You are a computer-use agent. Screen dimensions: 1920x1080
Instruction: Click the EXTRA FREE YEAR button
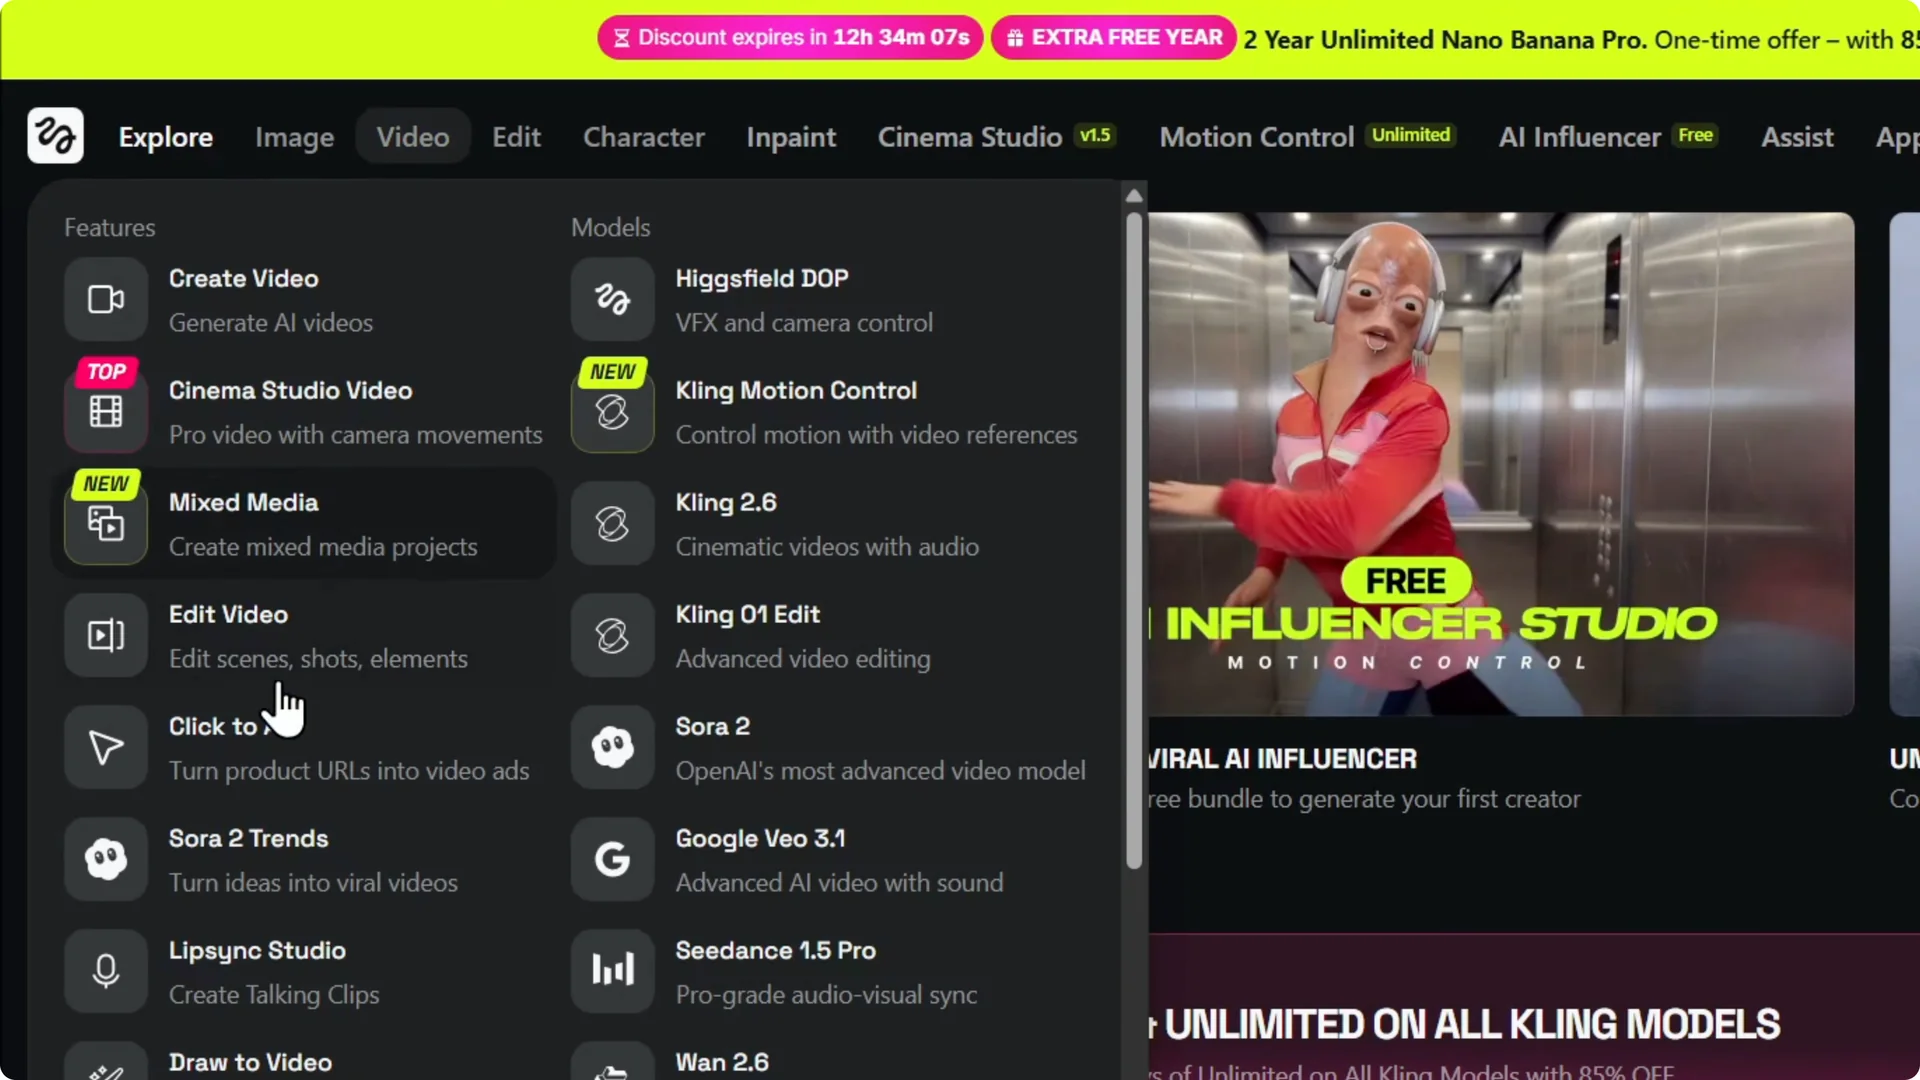(1113, 37)
